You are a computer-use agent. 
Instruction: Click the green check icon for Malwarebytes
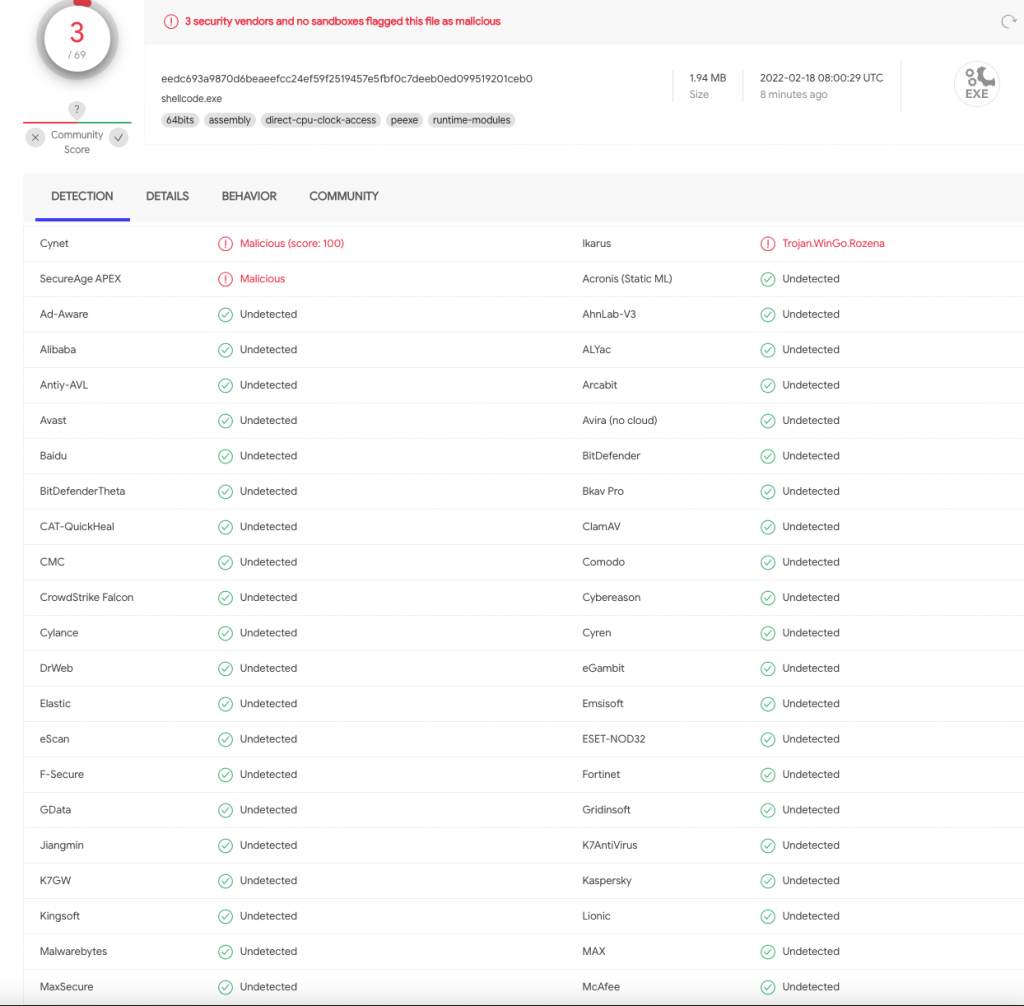pos(225,952)
